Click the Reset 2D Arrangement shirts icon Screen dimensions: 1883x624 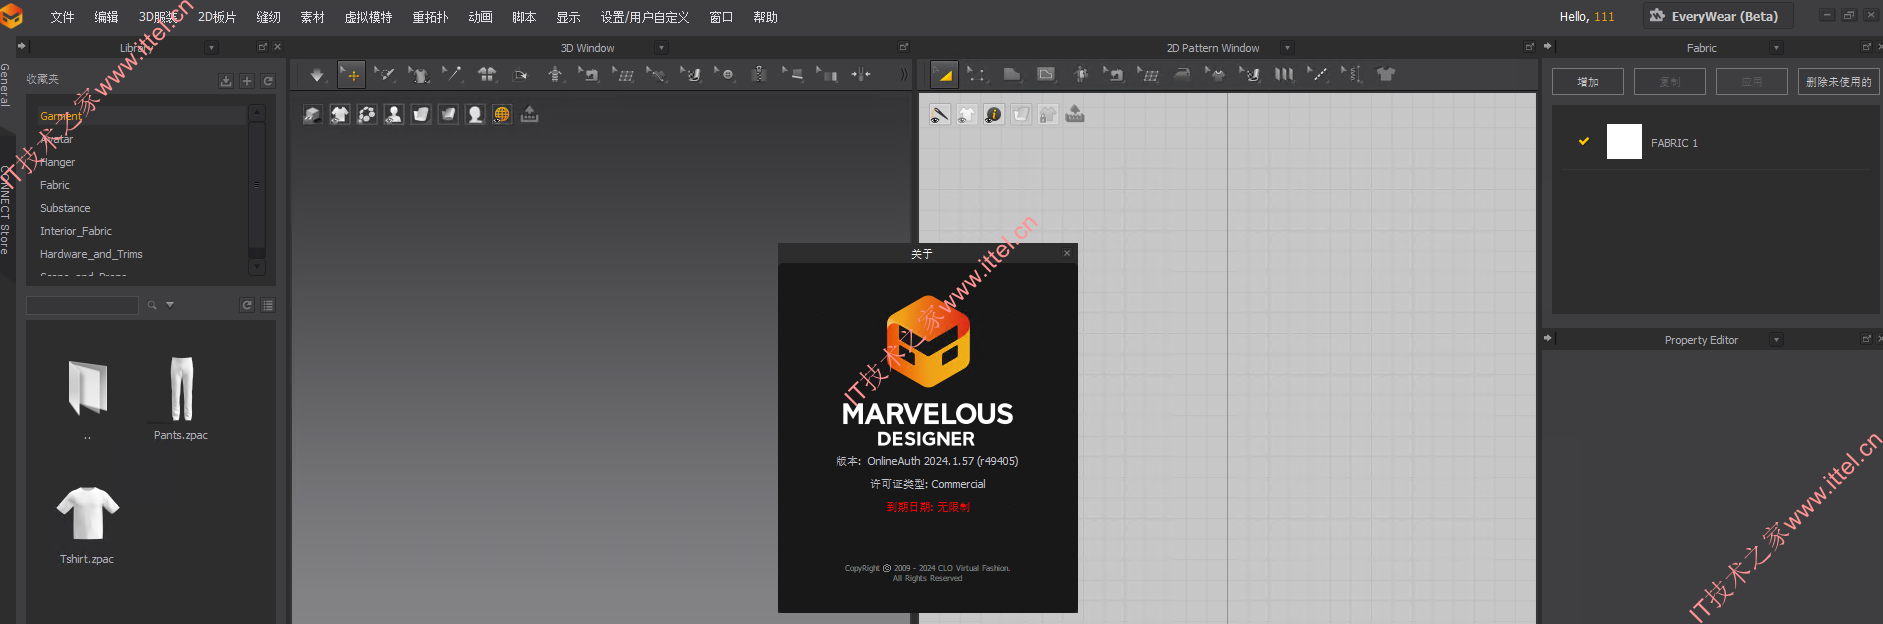[x=487, y=75]
